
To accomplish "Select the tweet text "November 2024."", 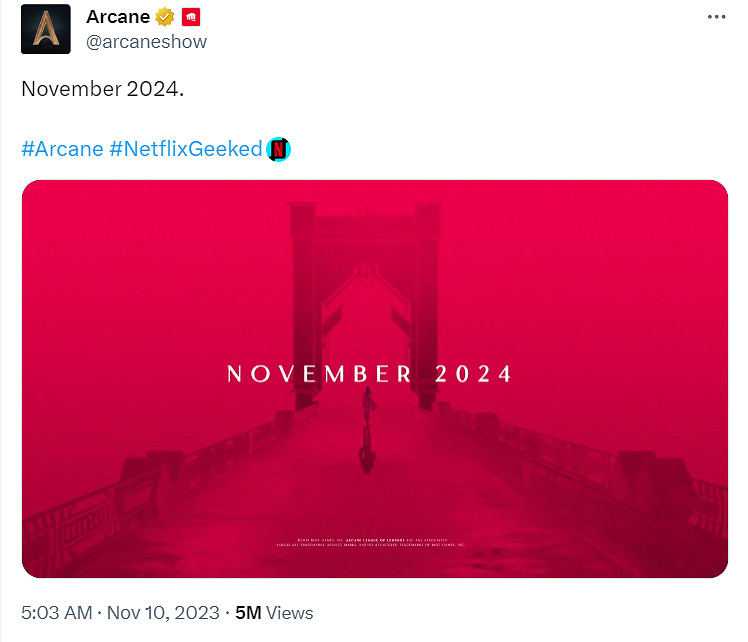I will 103,88.
